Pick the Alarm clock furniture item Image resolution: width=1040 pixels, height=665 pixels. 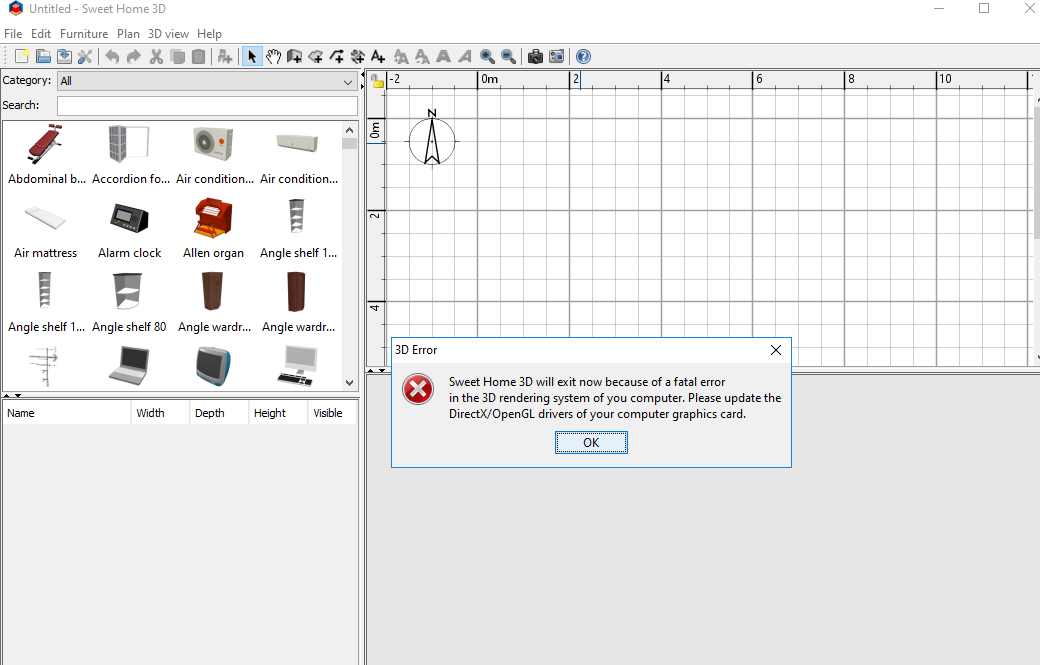coord(130,229)
